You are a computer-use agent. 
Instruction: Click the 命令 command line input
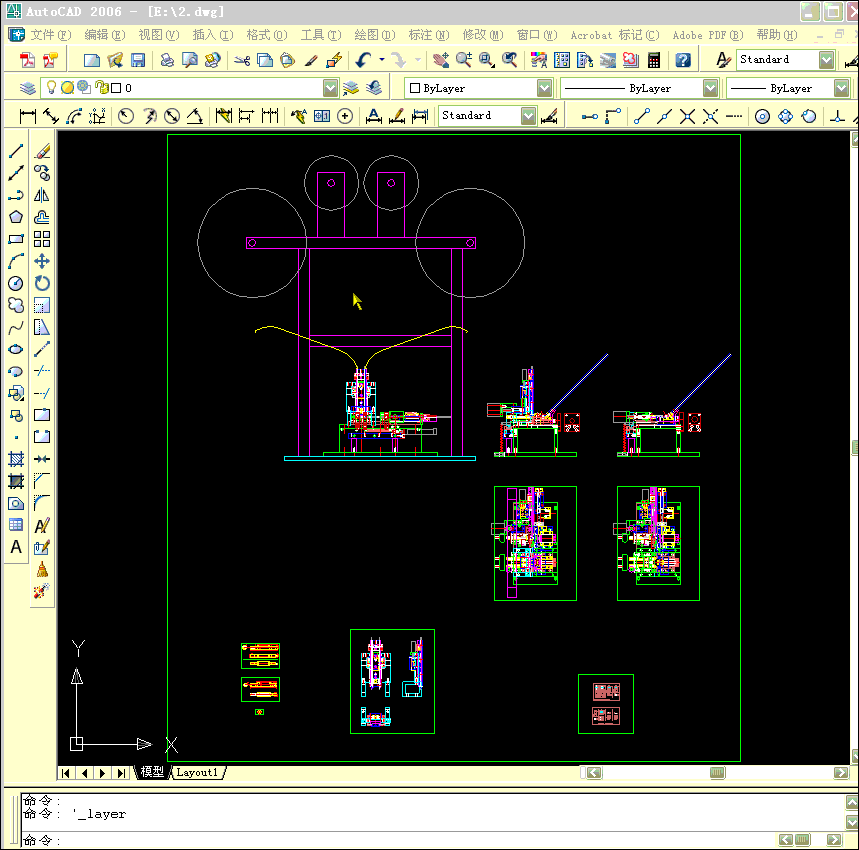[x=400, y=840]
